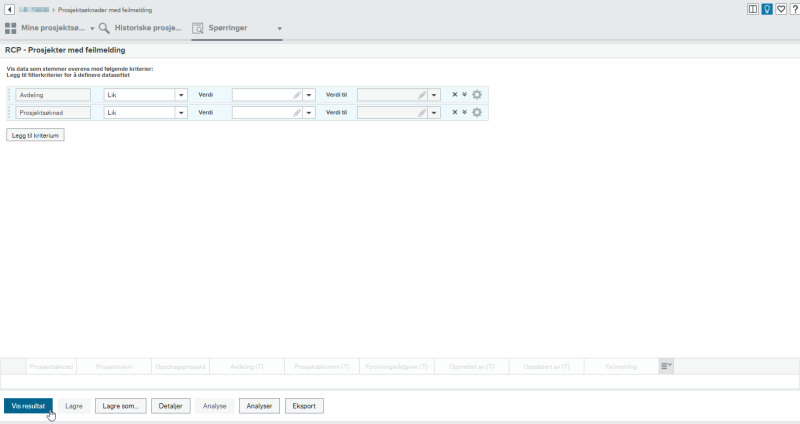800x424 pixels.
Task: Click the Historiske prosje... magnifier icon
Action: (104, 28)
